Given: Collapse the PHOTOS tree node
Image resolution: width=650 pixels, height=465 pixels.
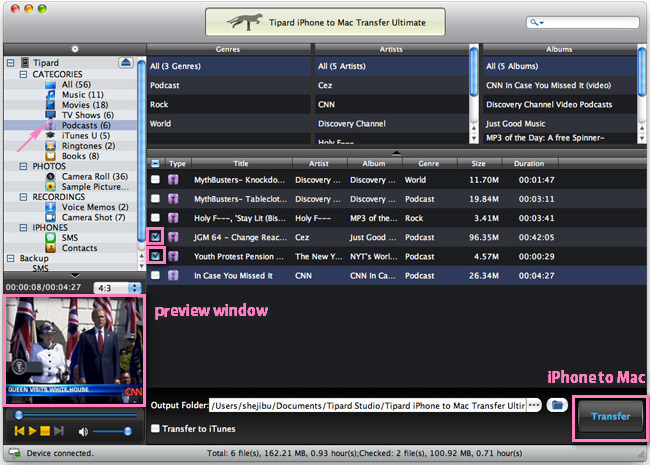Looking at the screenshot, I should 24,166.
